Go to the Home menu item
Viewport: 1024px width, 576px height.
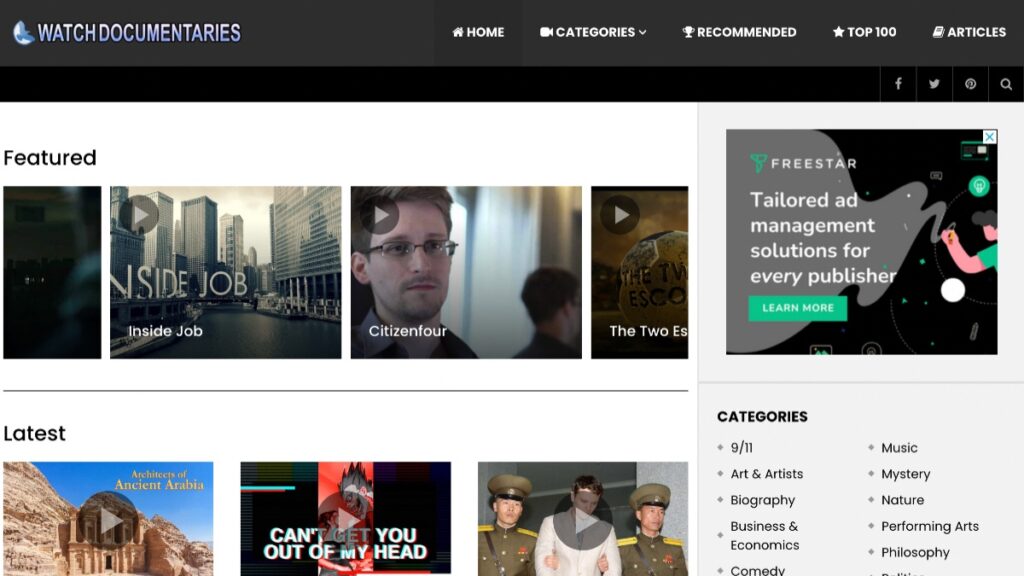pos(478,32)
